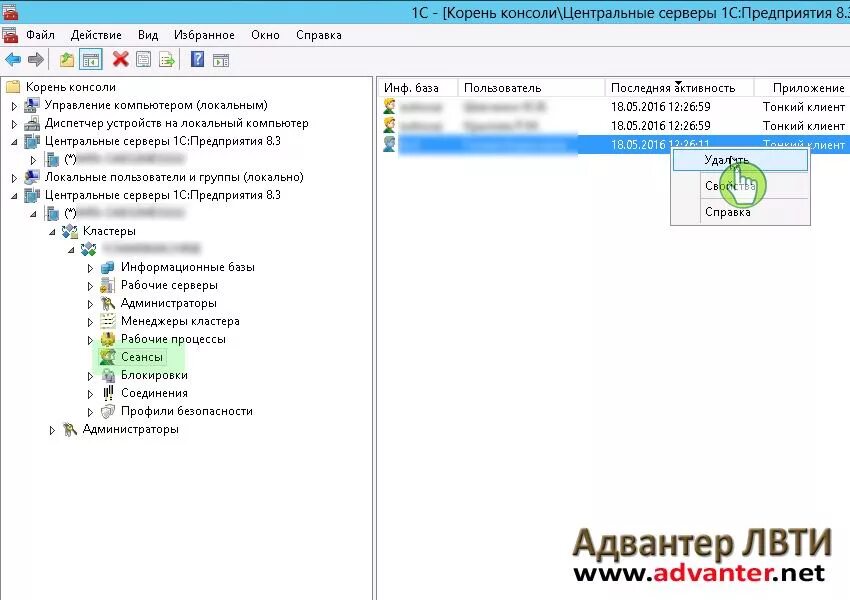Sort by Приложение column header

click(x=802, y=88)
